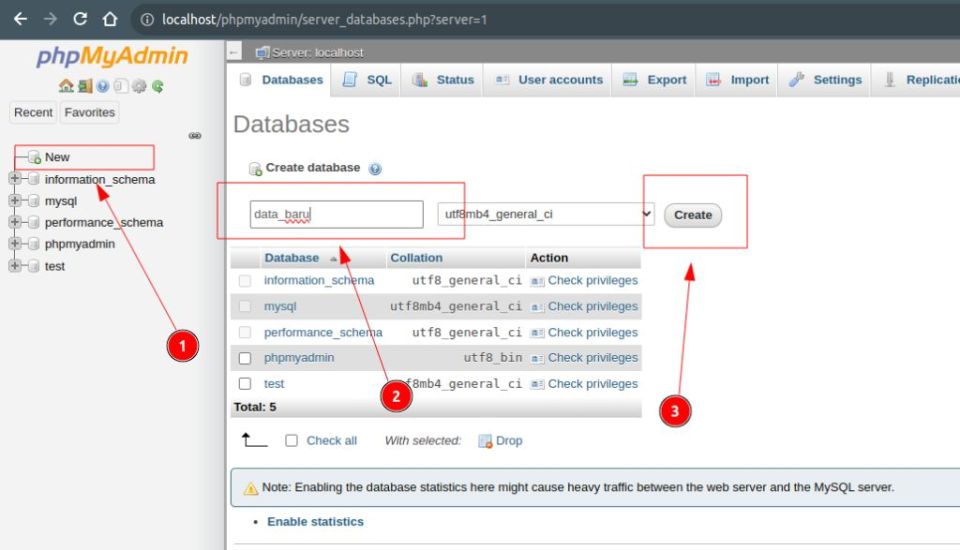This screenshot has width=960, height=550.
Task: Enable the Check all checkbox
Action: coord(291,441)
